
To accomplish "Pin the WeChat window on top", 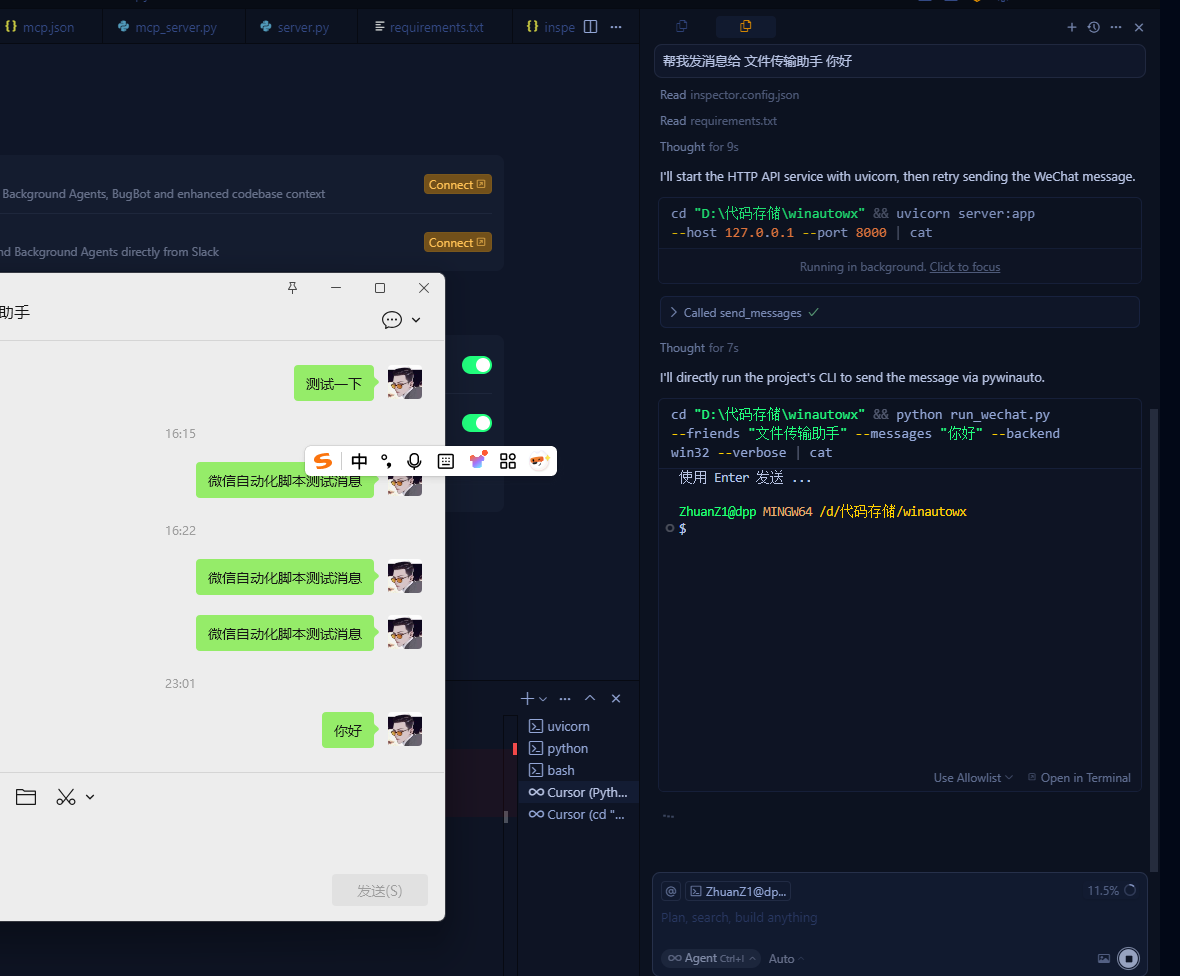I will (x=292, y=288).
